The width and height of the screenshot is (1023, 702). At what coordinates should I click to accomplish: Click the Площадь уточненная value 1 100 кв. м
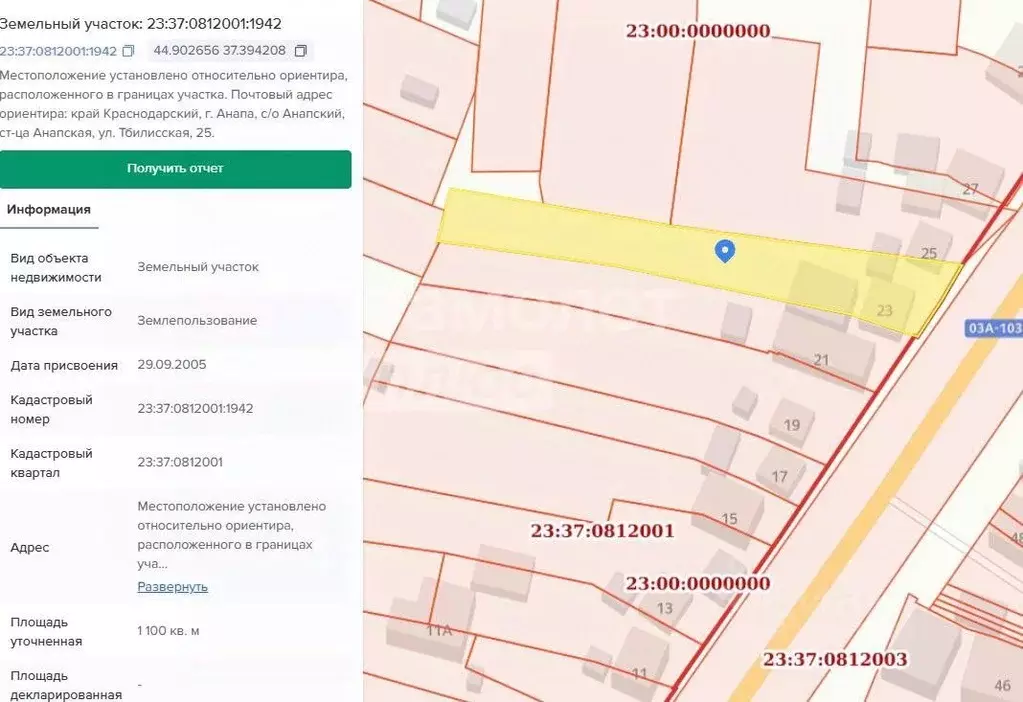click(169, 630)
